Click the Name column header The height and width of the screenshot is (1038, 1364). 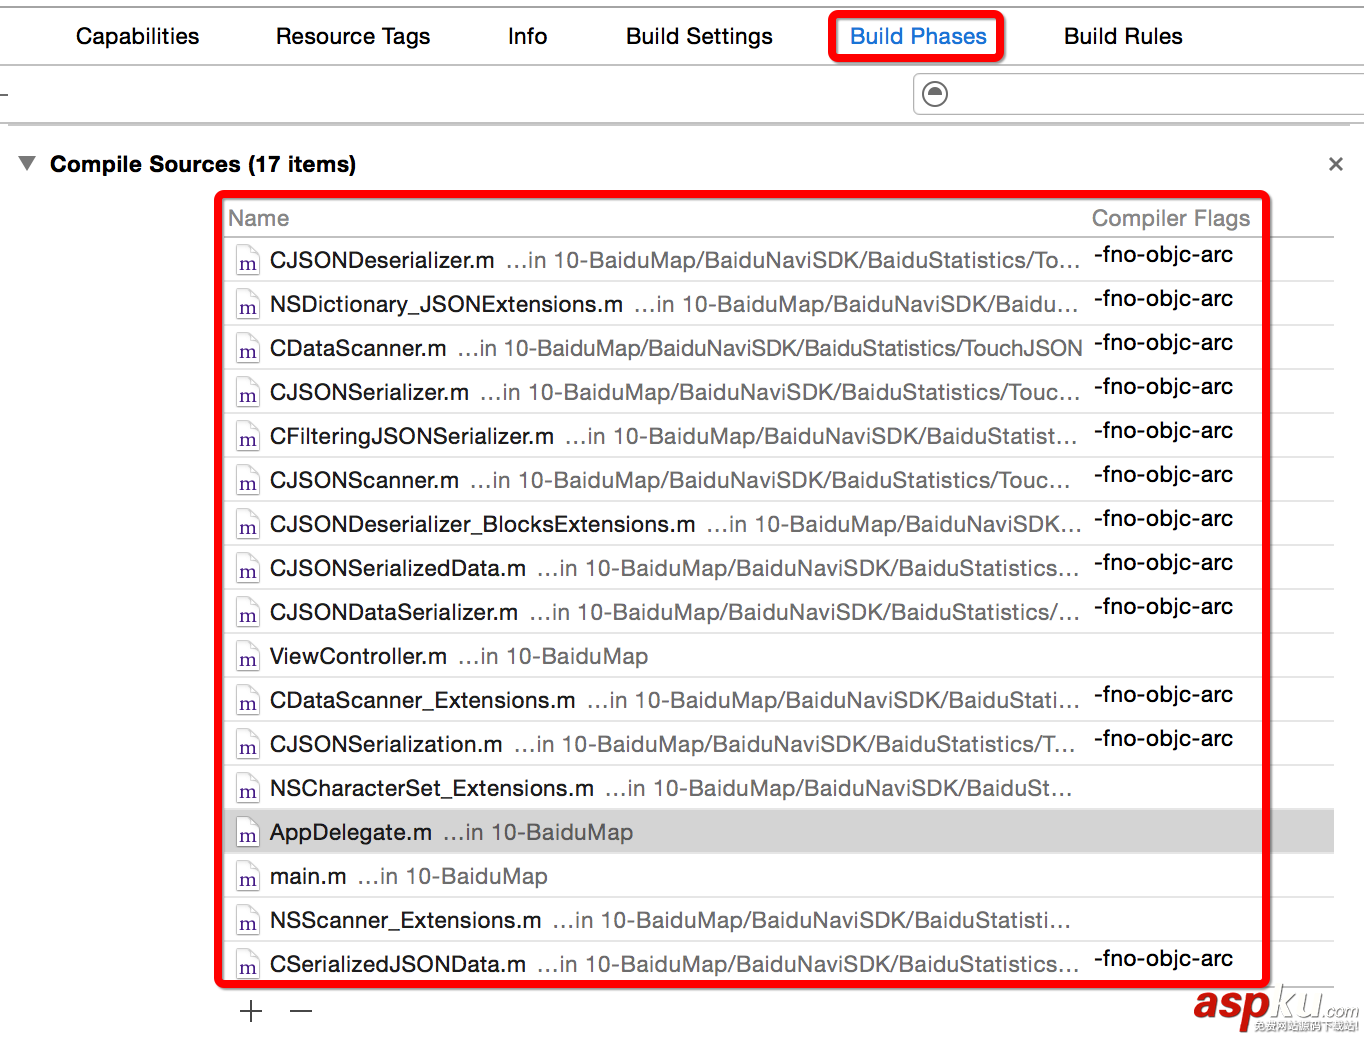(259, 218)
